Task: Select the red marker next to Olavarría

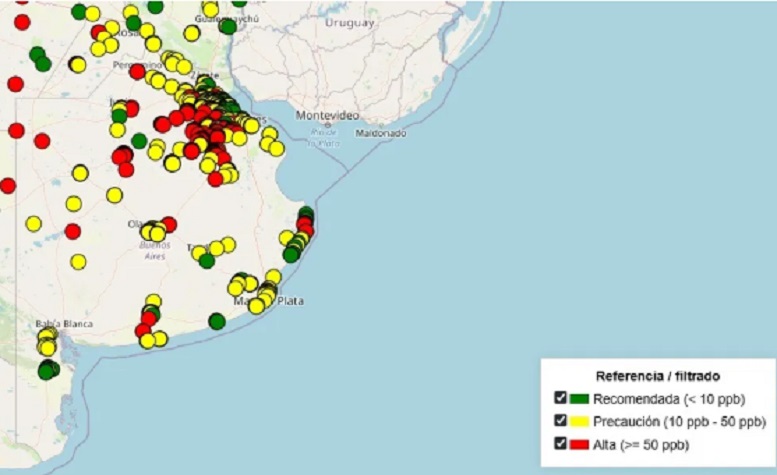Action: pyautogui.click(x=168, y=224)
